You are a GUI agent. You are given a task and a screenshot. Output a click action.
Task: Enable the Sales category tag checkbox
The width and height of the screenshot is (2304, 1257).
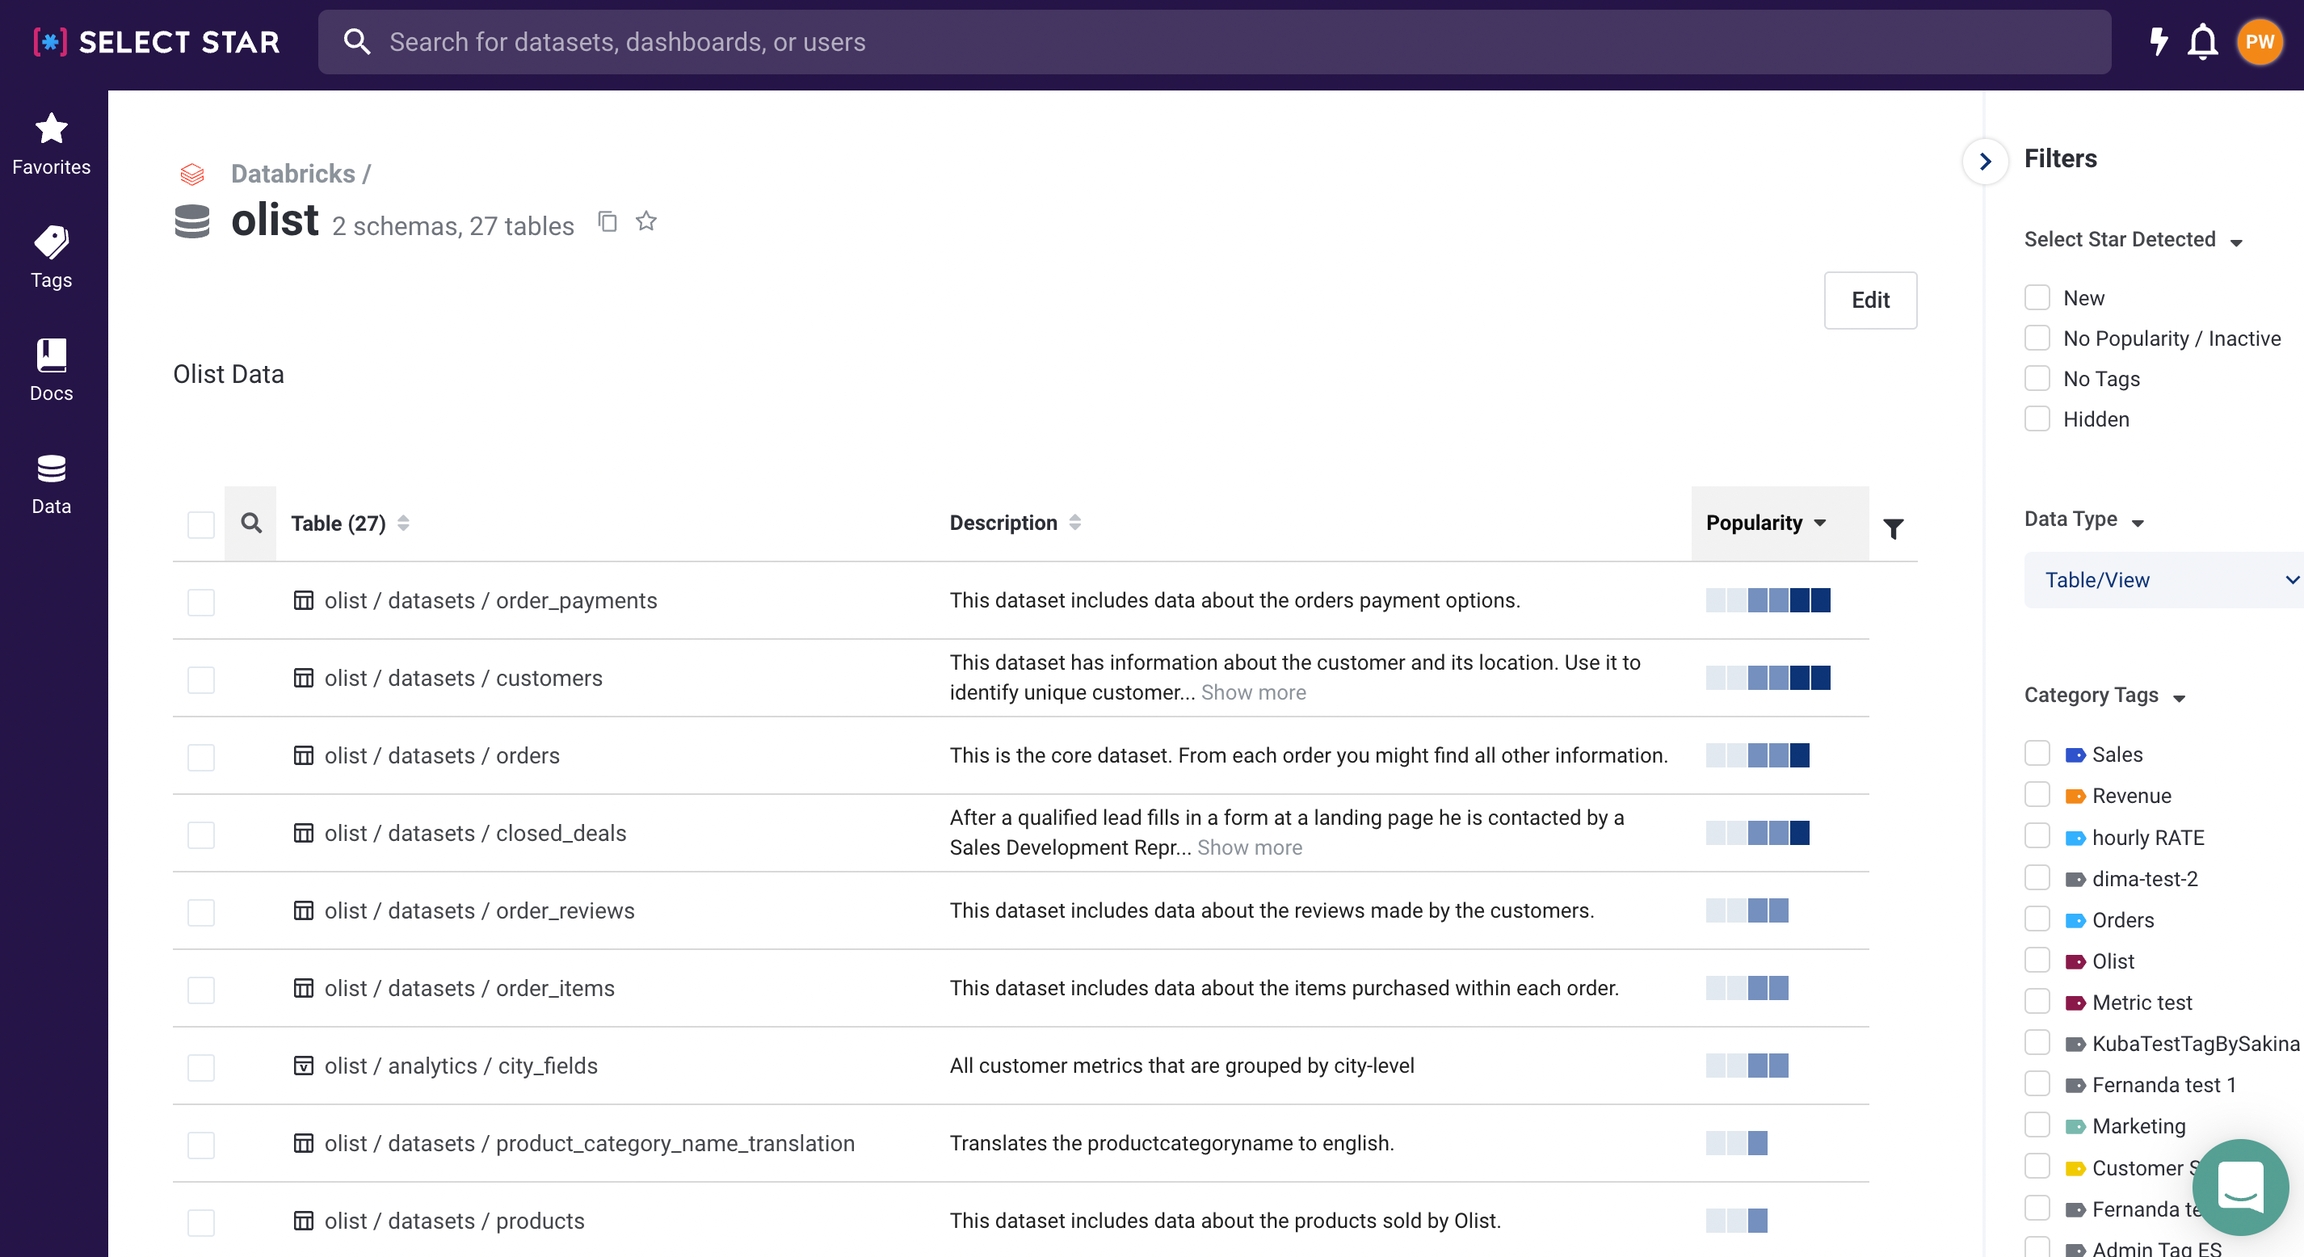[x=2037, y=754]
